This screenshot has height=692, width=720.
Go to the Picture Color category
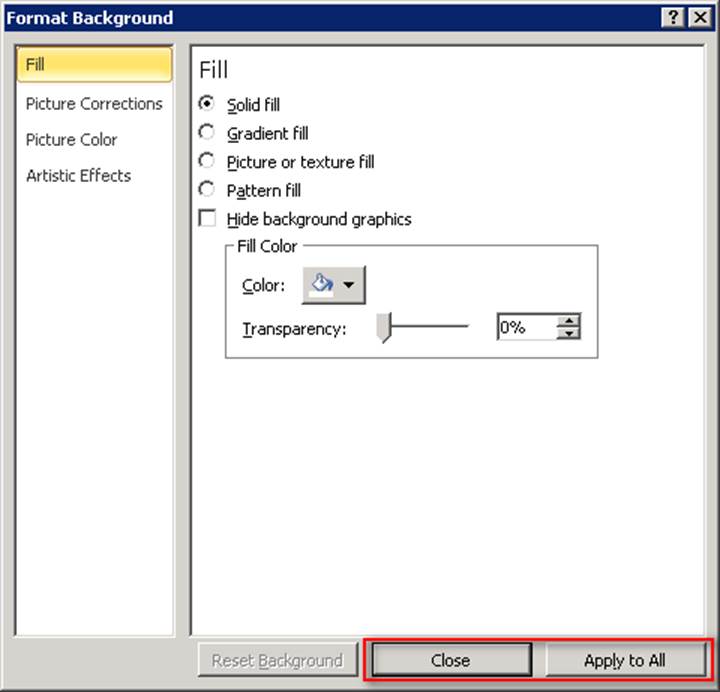pos(72,139)
